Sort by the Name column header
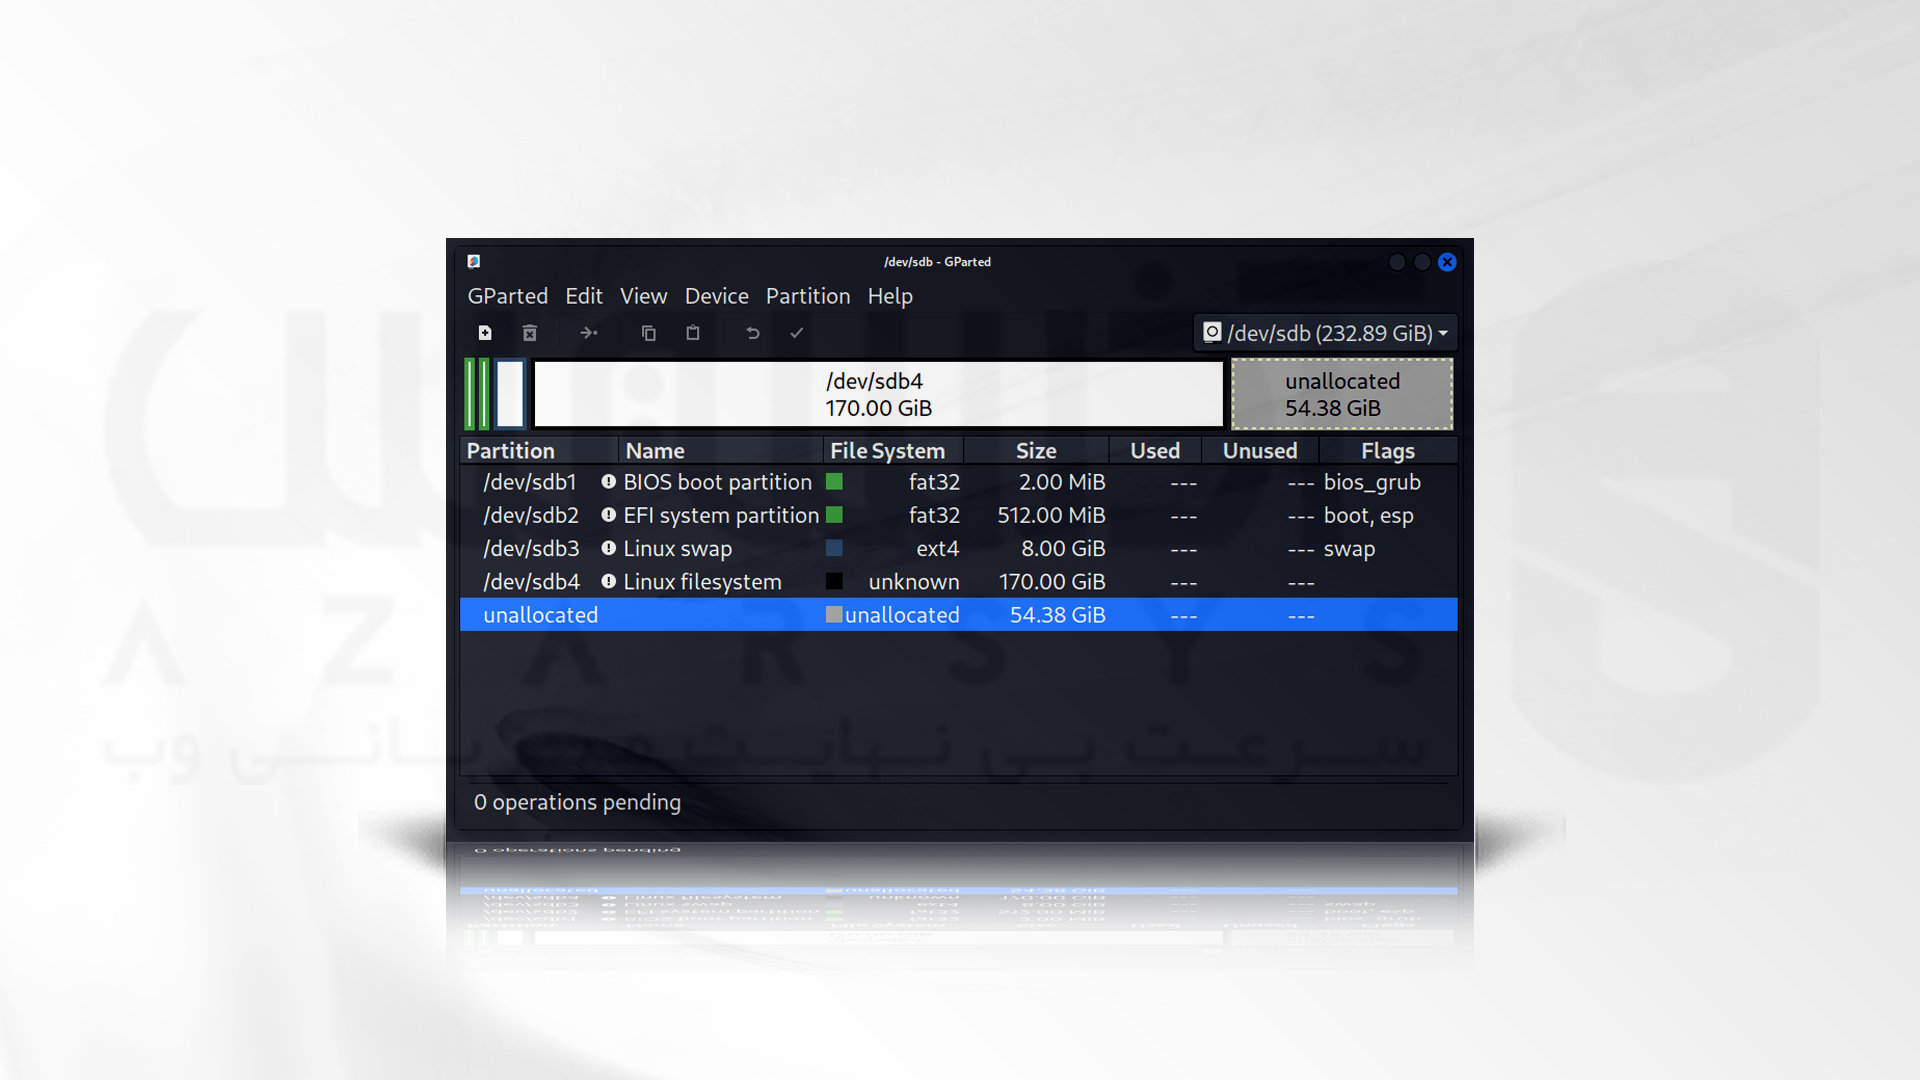 (x=721, y=451)
